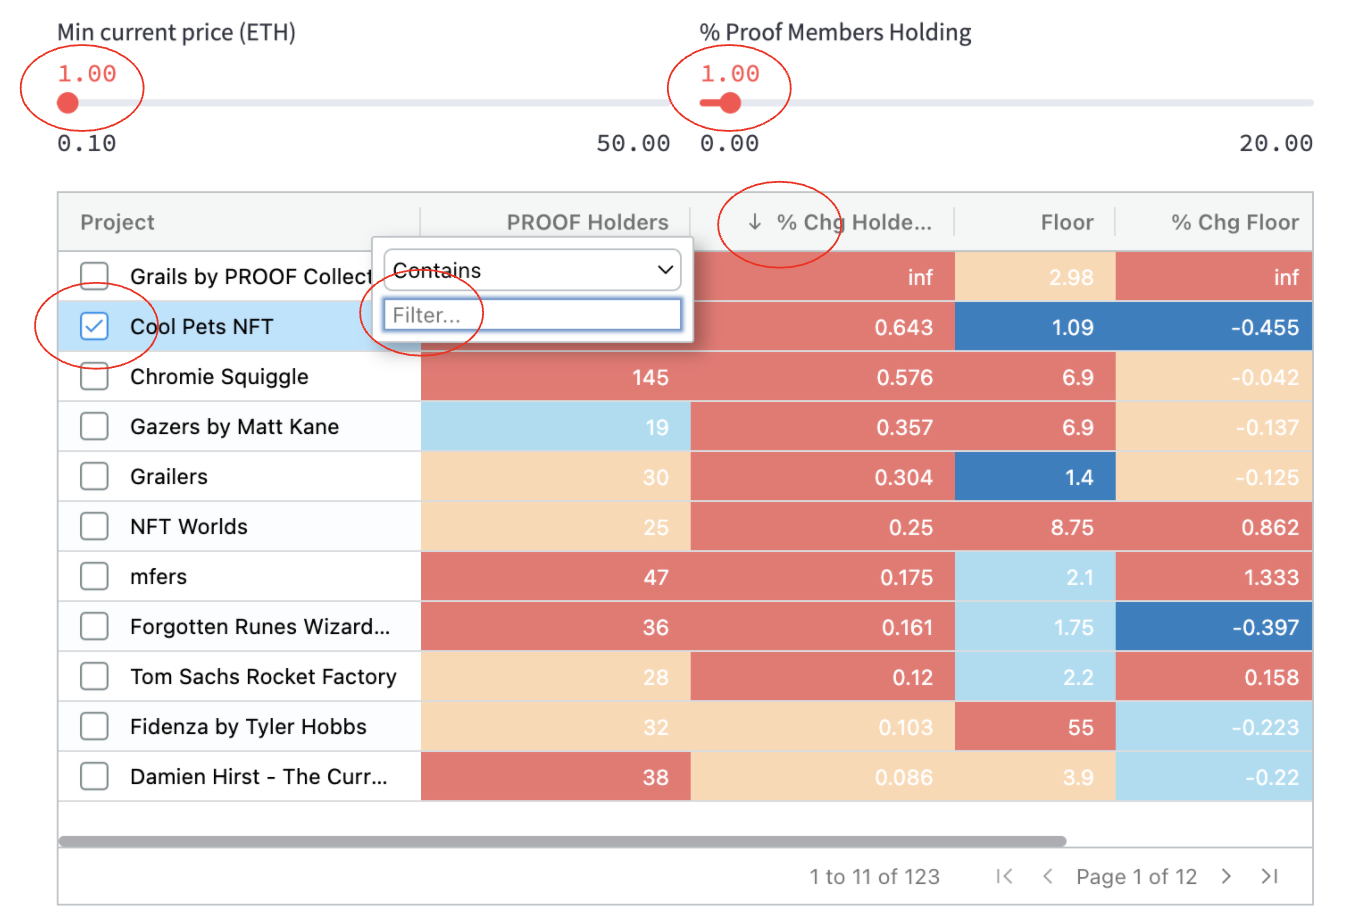
Task: Click the % Proof Members Holding slider handle
Action: tap(730, 103)
